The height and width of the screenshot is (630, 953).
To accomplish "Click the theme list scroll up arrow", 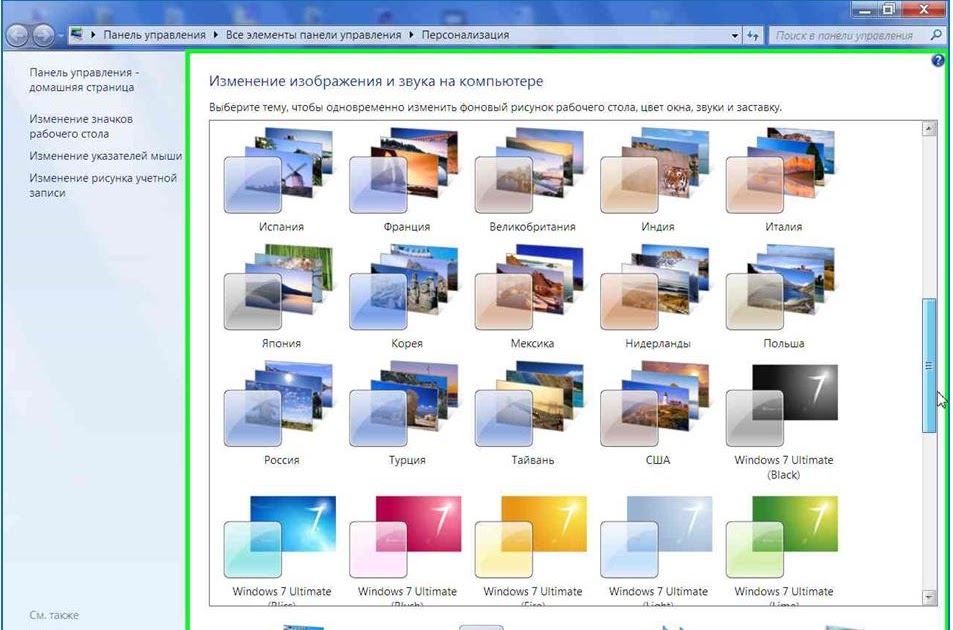I will pos(929,128).
